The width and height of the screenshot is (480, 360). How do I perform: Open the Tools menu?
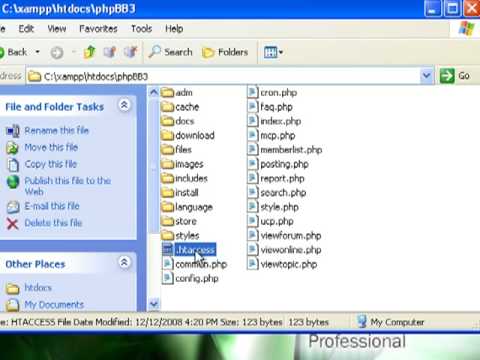pyautogui.click(x=142, y=29)
